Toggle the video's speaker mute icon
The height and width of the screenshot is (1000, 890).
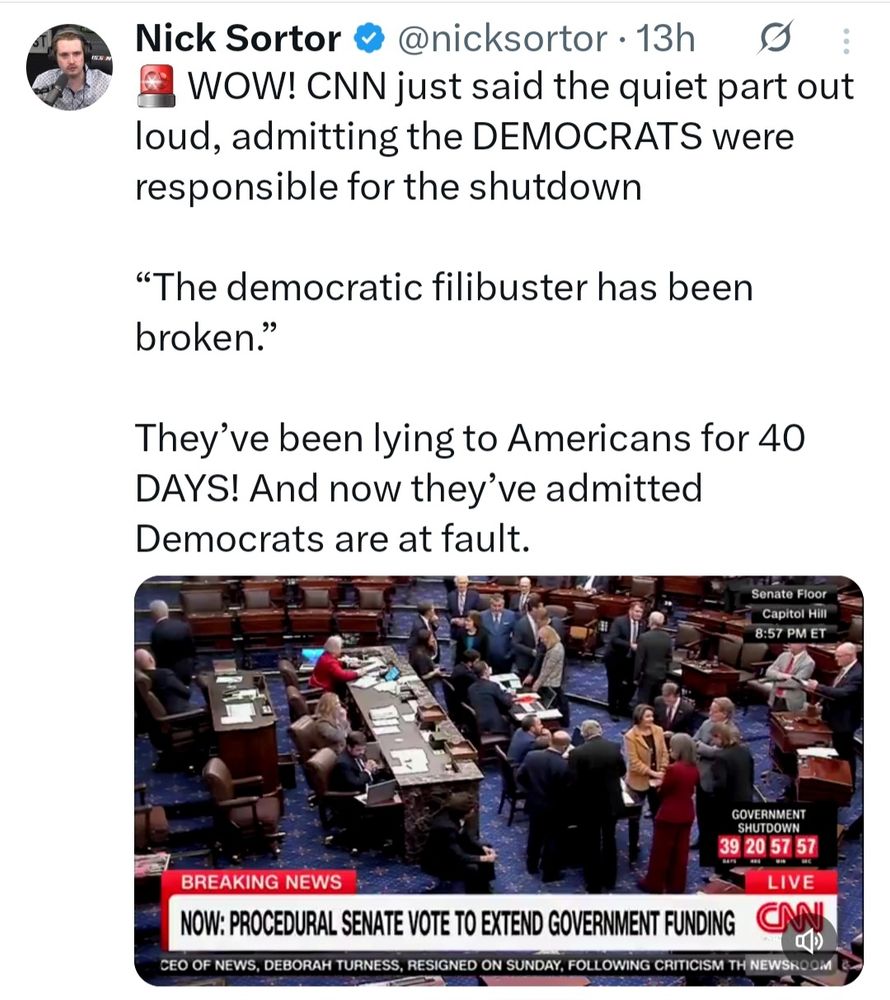point(809,939)
